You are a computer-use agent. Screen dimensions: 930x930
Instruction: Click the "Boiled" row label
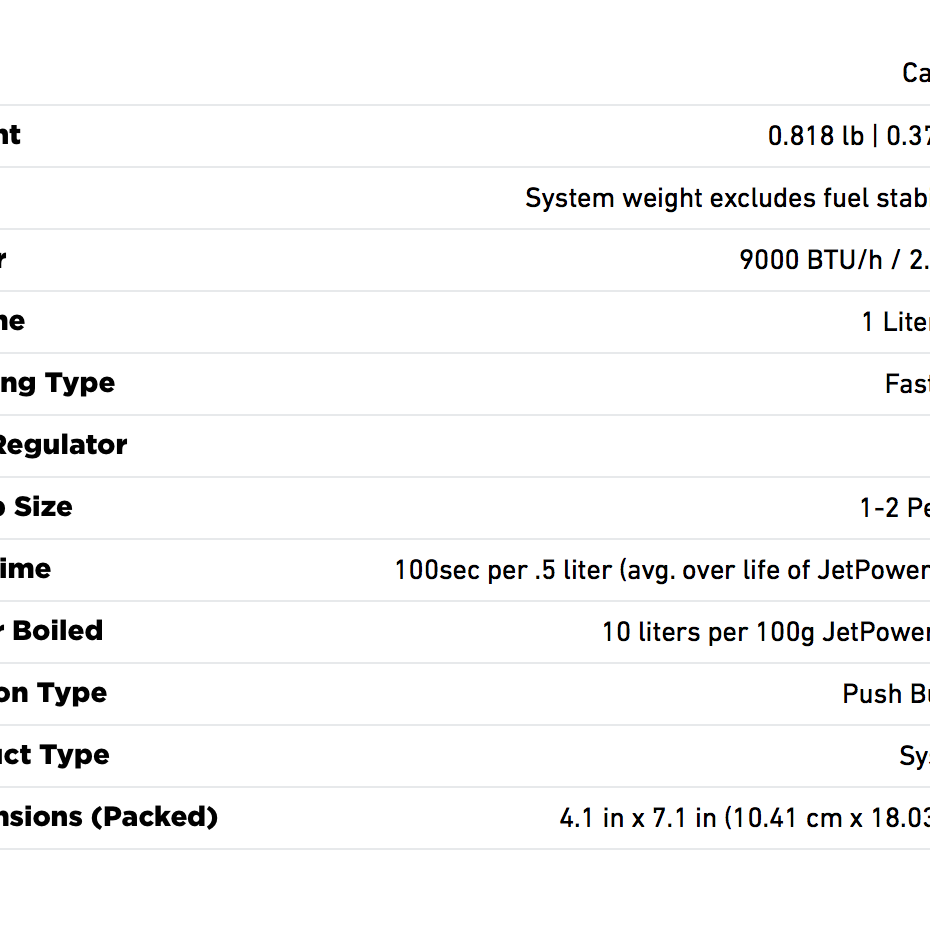point(57,631)
